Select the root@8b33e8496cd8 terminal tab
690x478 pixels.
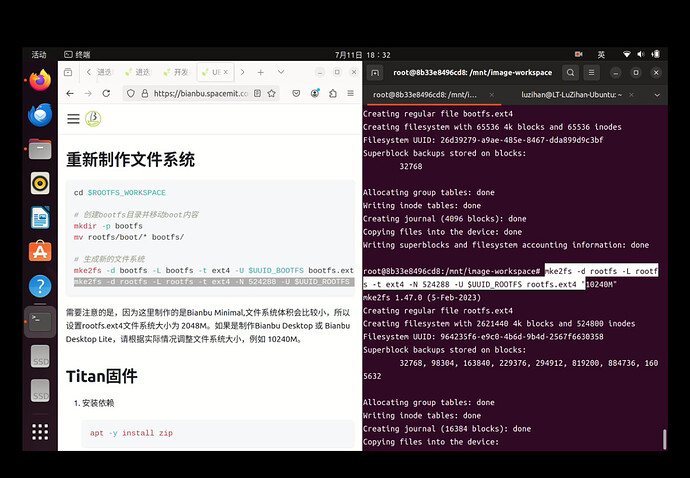tap(425, 95)
